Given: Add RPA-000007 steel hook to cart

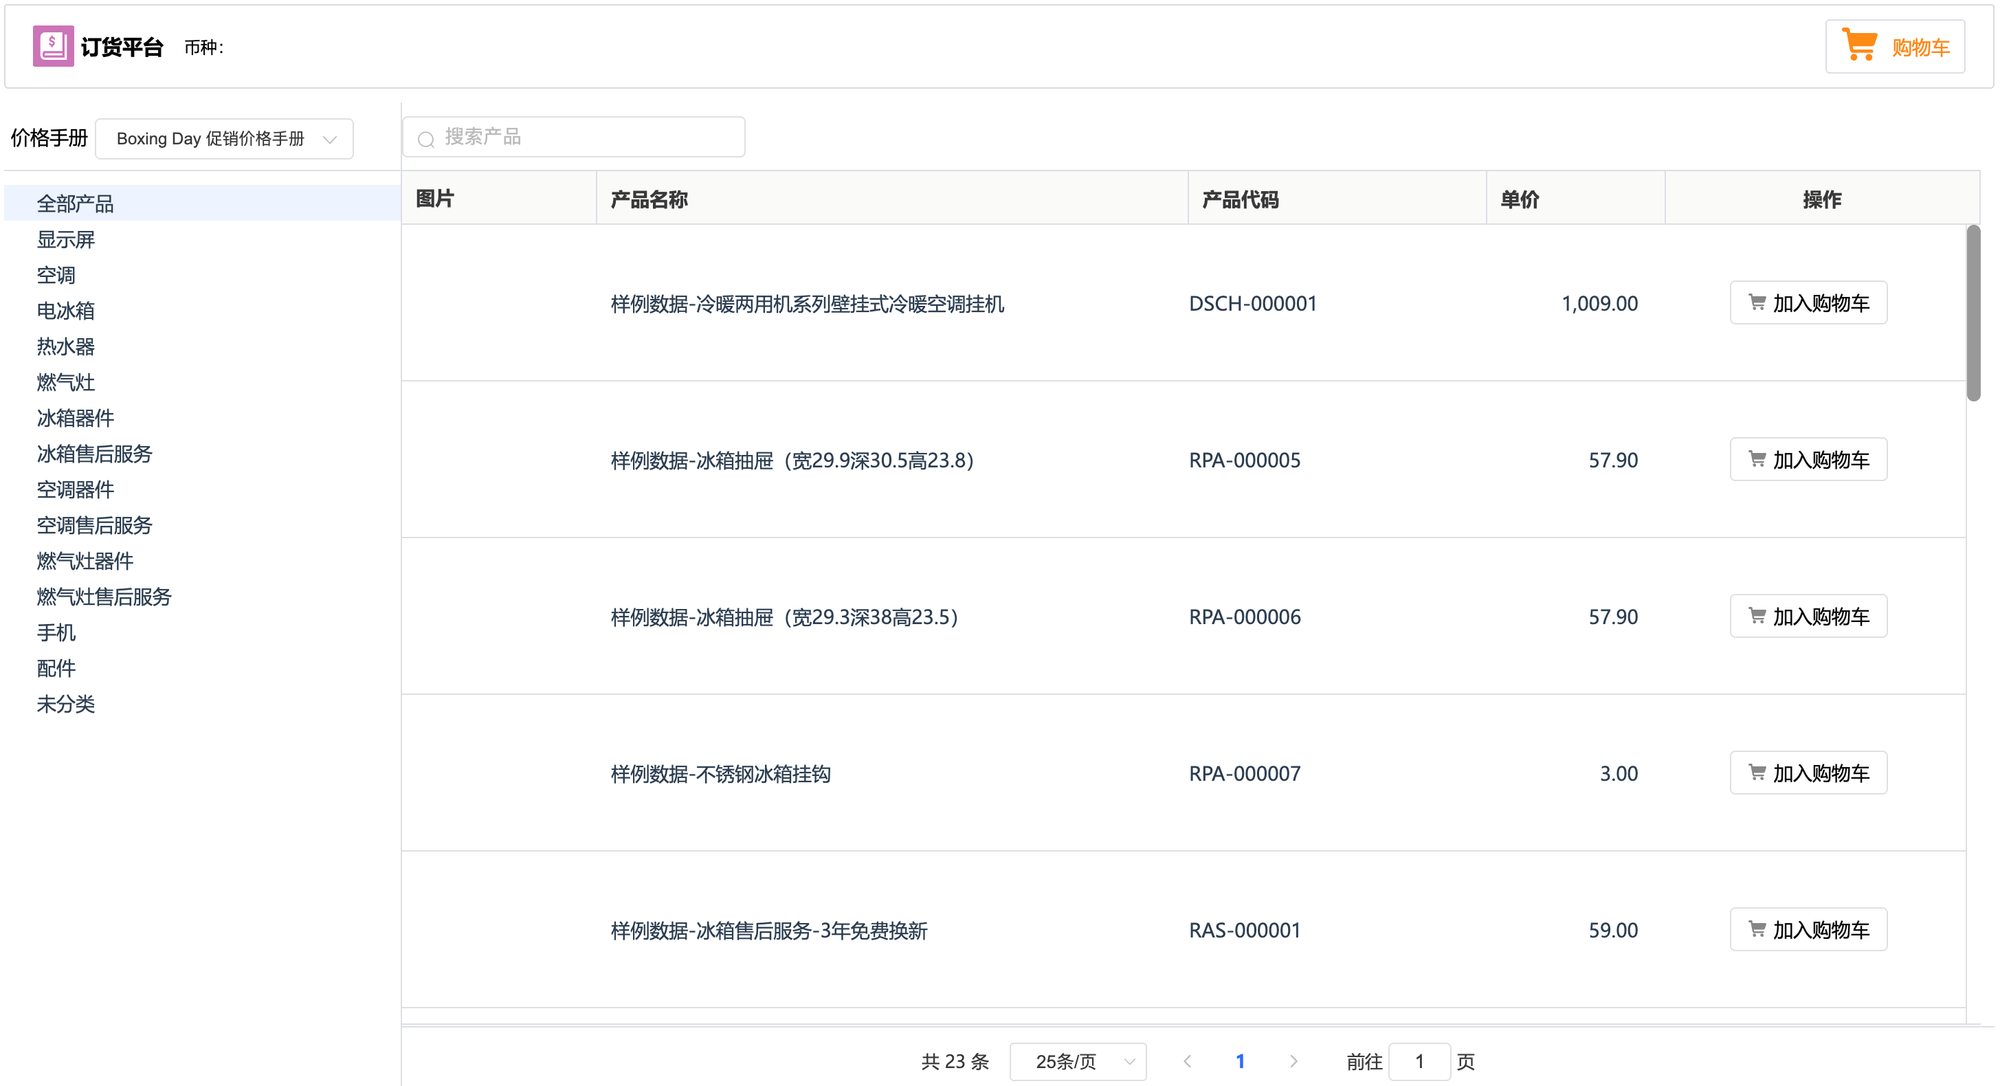Looking at the screenshot, I should pos(1808,773).
